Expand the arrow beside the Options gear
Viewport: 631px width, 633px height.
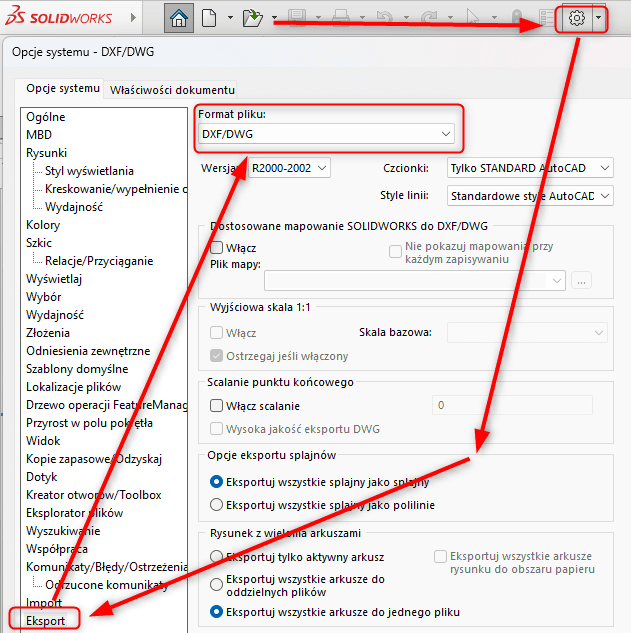598,19
